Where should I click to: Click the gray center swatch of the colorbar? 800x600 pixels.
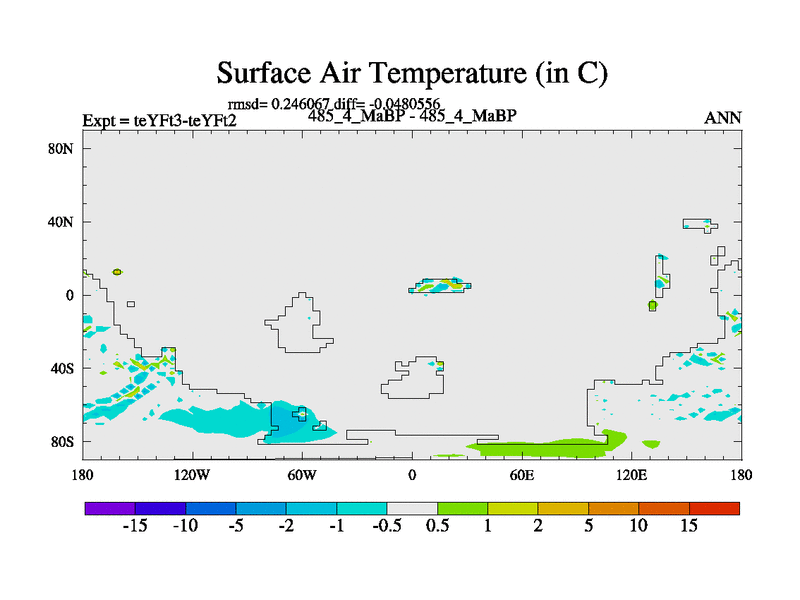412,508
